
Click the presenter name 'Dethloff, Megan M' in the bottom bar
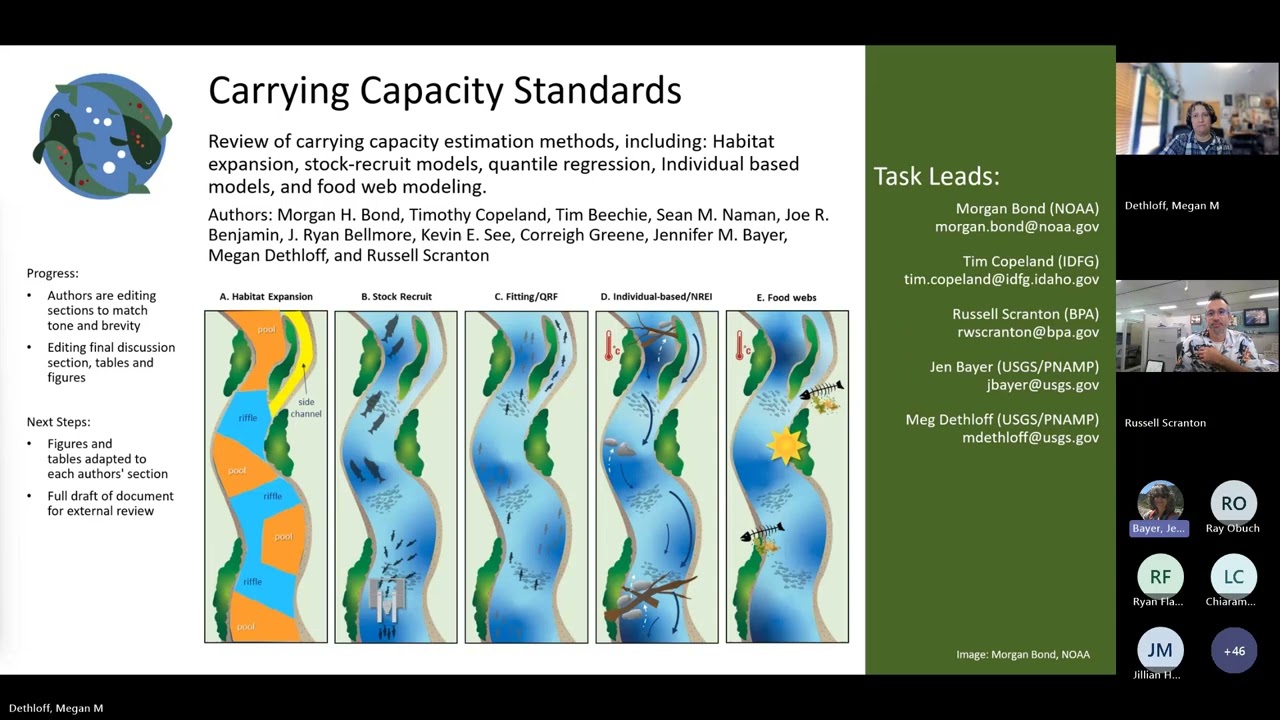tap(56, 708)
